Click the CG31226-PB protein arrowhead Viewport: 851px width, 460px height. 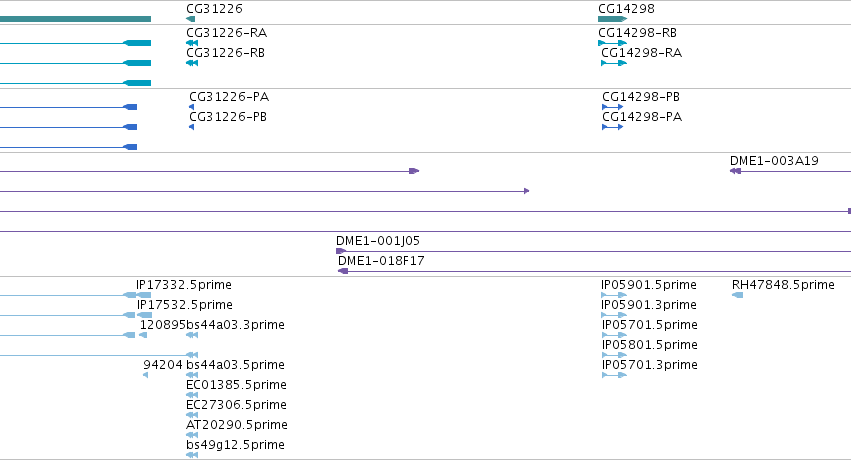(x=192, y=127)
